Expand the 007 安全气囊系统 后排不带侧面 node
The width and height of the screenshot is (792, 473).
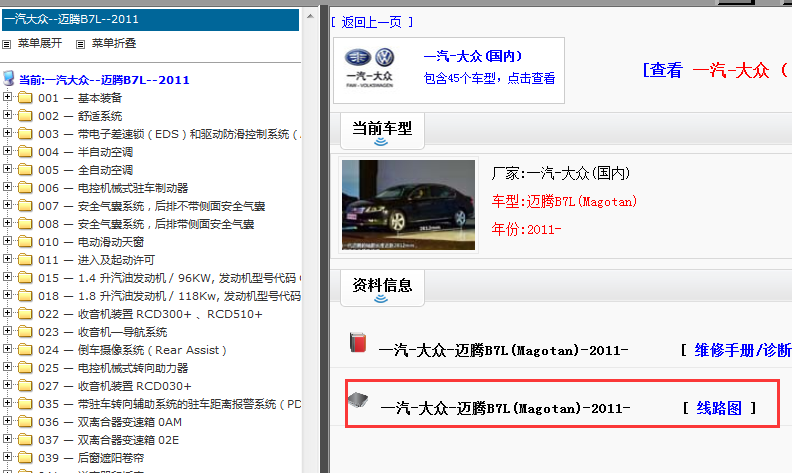point(7,205)
